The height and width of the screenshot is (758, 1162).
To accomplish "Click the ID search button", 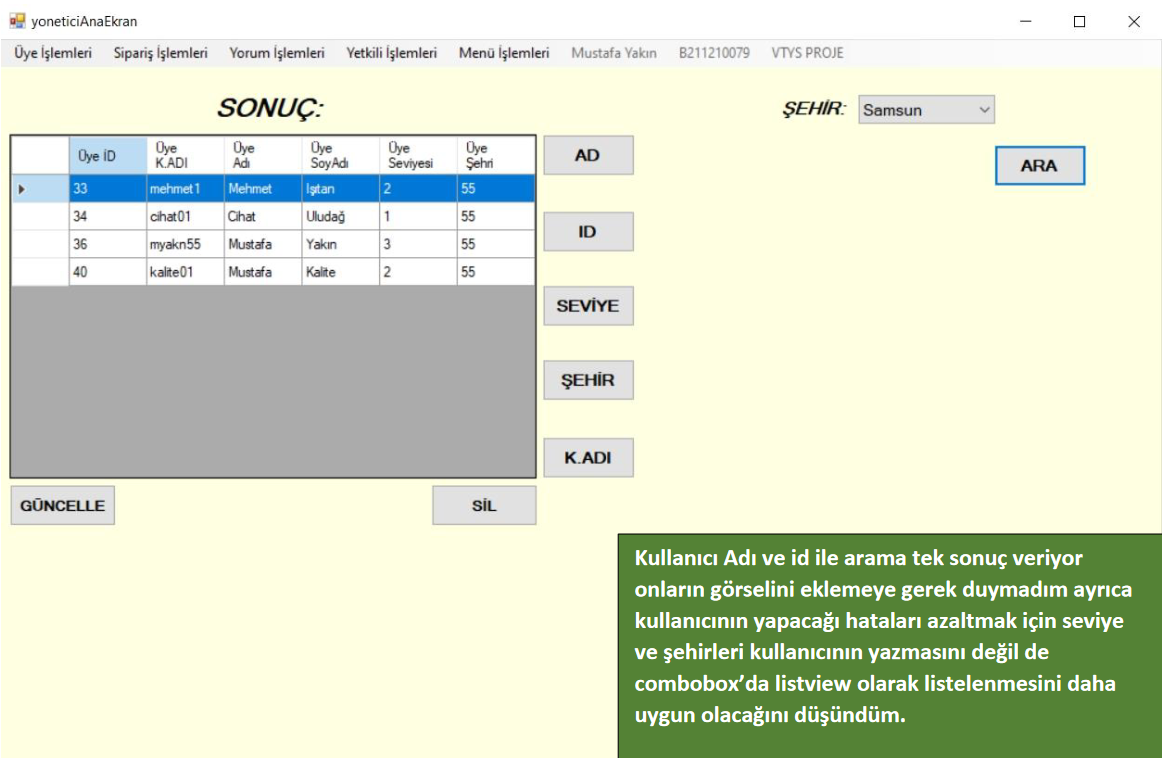I will (588, 232).
